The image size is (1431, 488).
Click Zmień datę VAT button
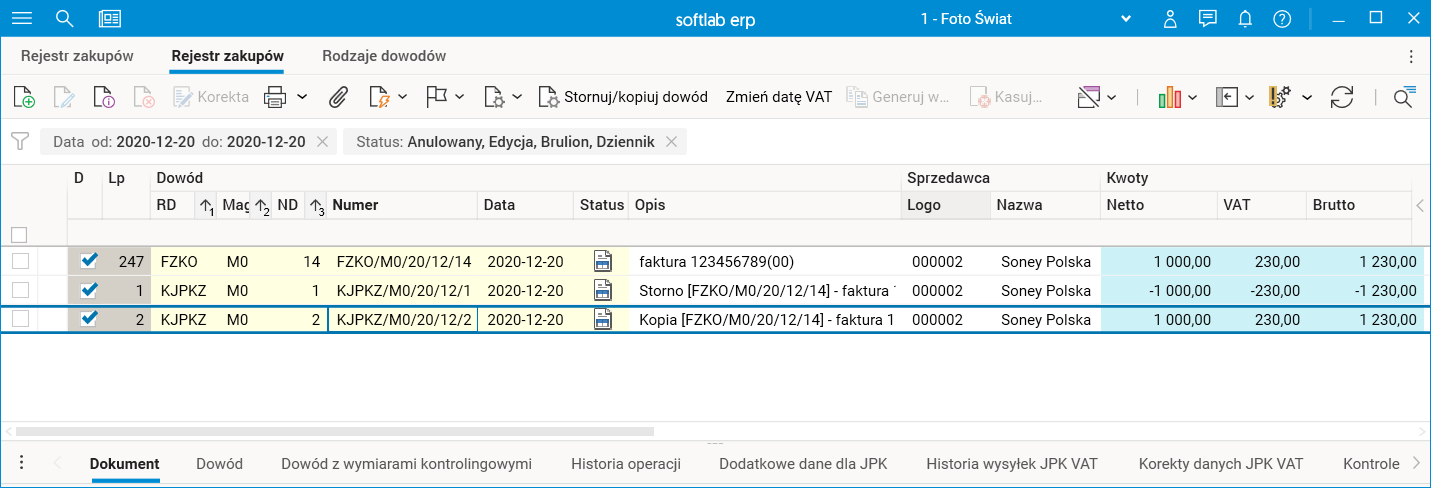pyautogui.click(x=779, y=97)
